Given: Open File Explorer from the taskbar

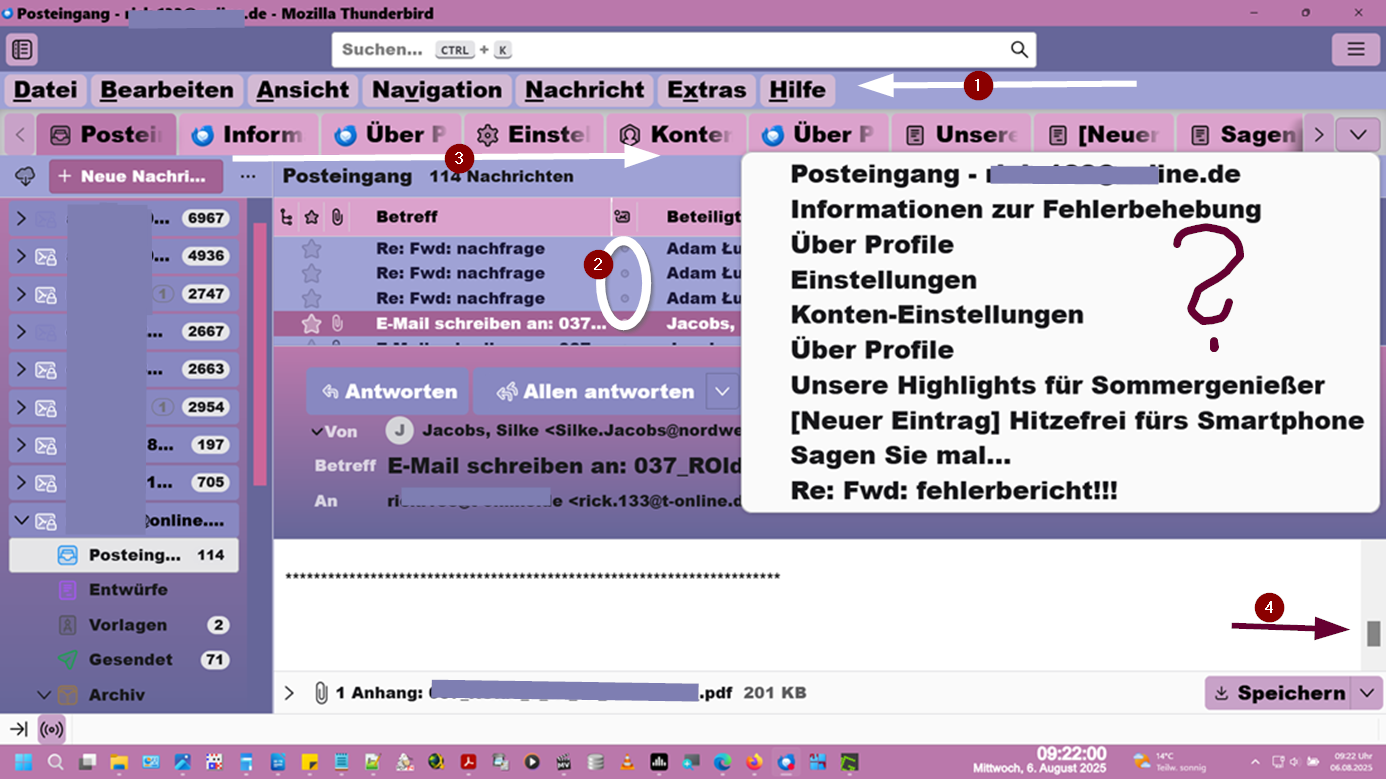Looking at the screenshot, I should pos(118,762).
